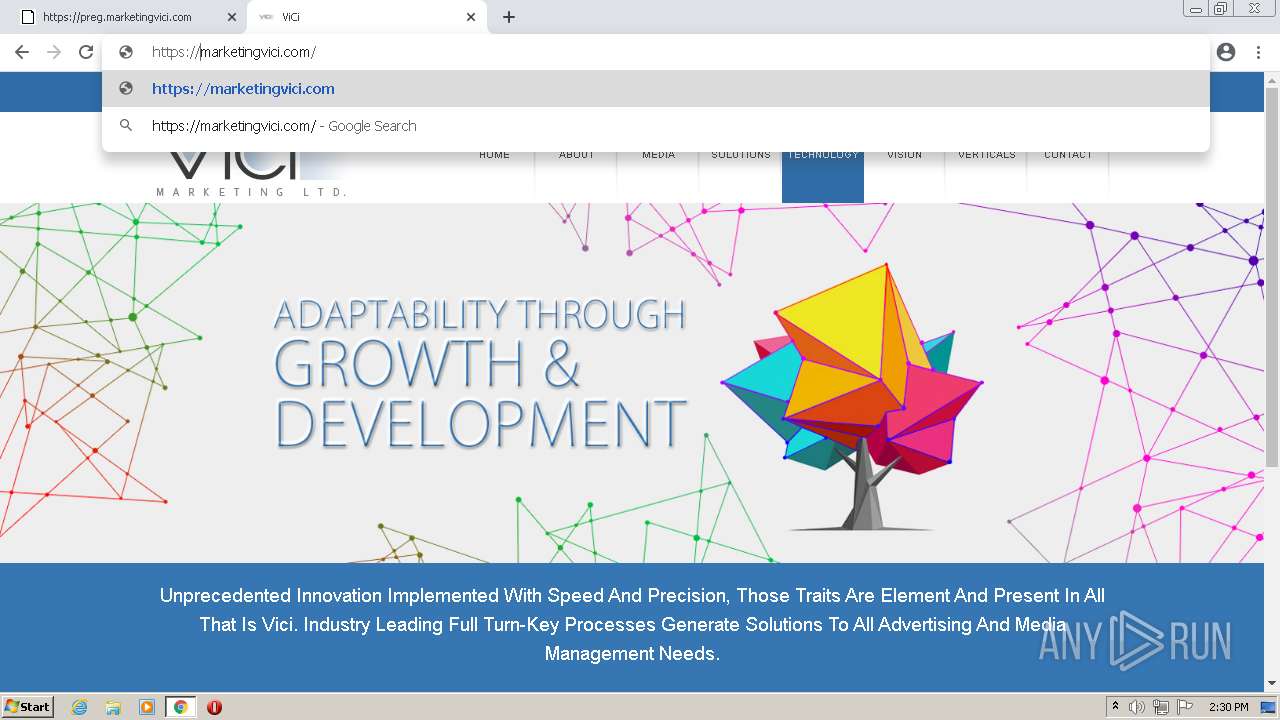
Task: Open the Windows Start menu
Action: click(28, 707)
